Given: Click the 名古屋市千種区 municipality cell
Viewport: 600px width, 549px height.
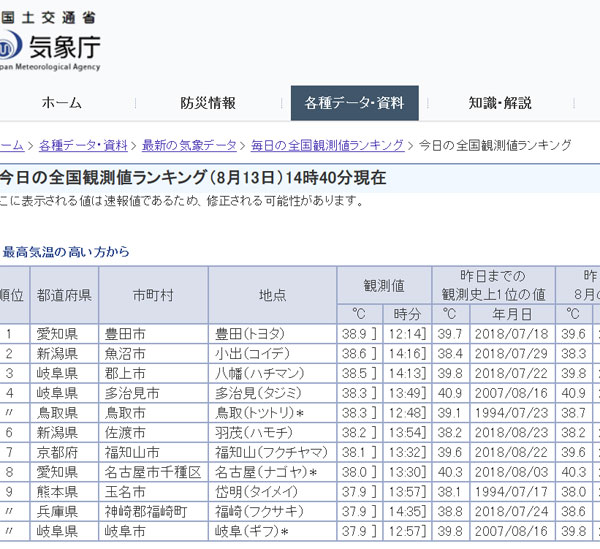Looking at the screenshot, I should click(153, 472).
